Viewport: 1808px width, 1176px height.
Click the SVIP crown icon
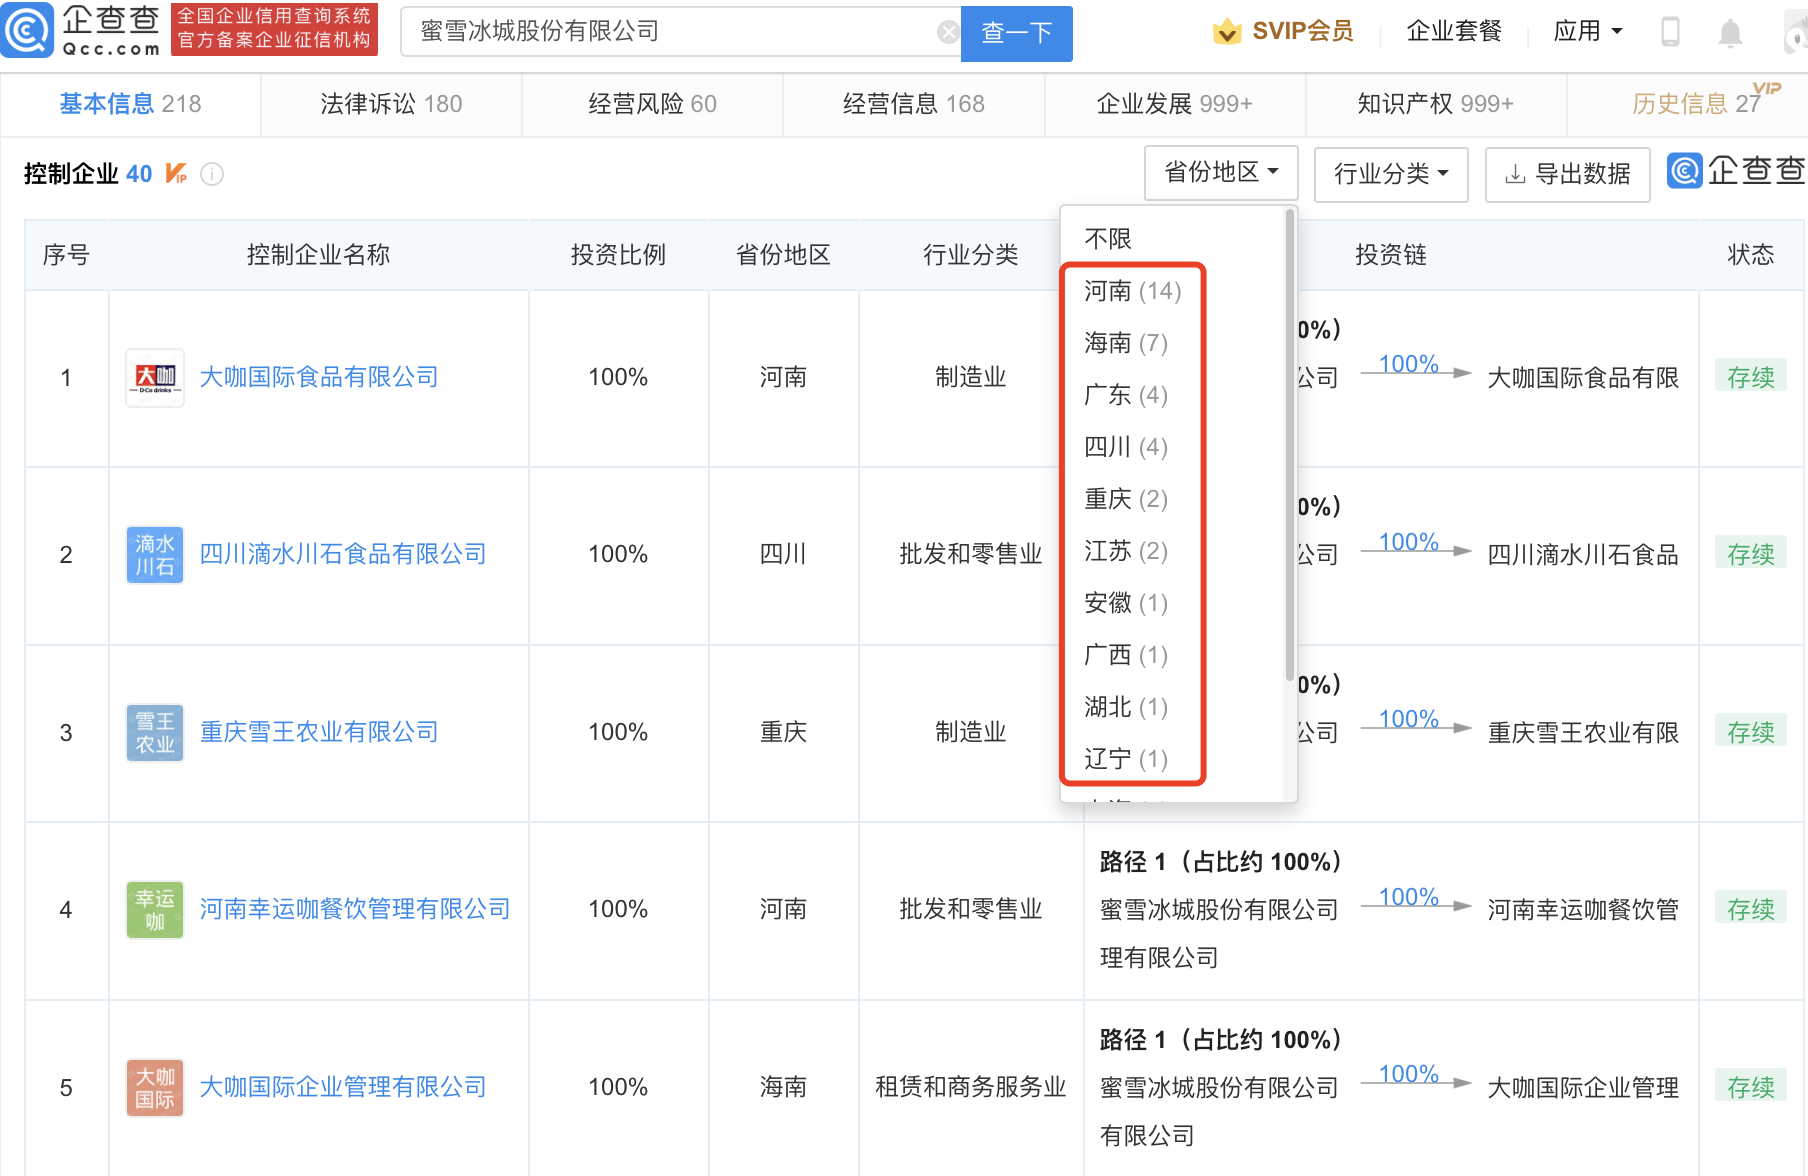(x=1227, y=32)
